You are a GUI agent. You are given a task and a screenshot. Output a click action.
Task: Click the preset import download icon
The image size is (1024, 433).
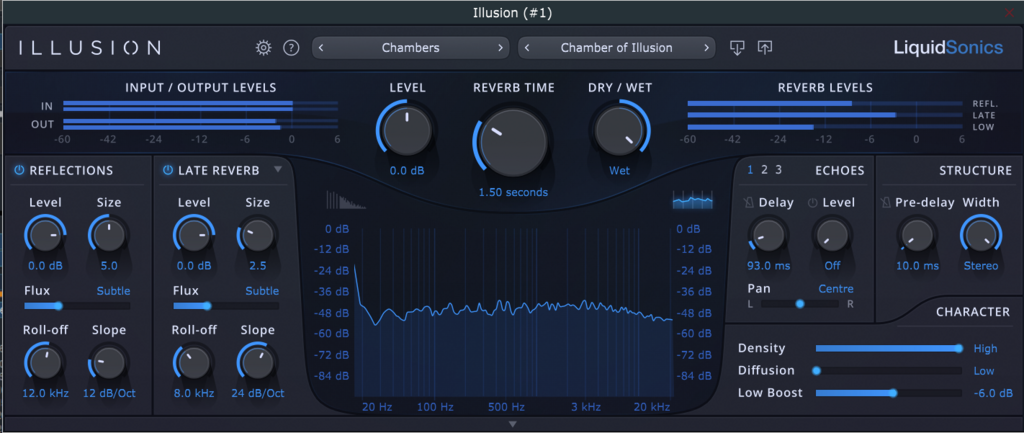tap(737, 48)
